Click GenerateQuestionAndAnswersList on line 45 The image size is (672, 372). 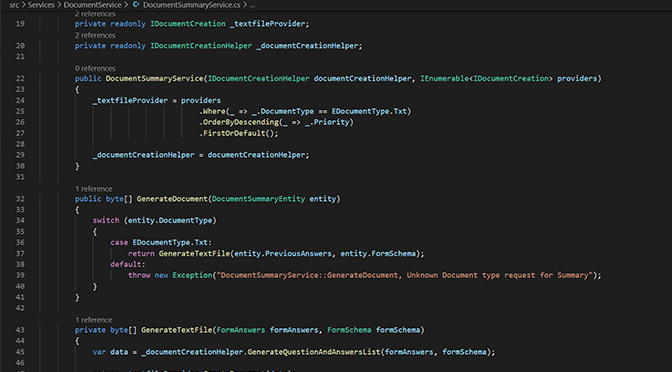tap(314, 352)
